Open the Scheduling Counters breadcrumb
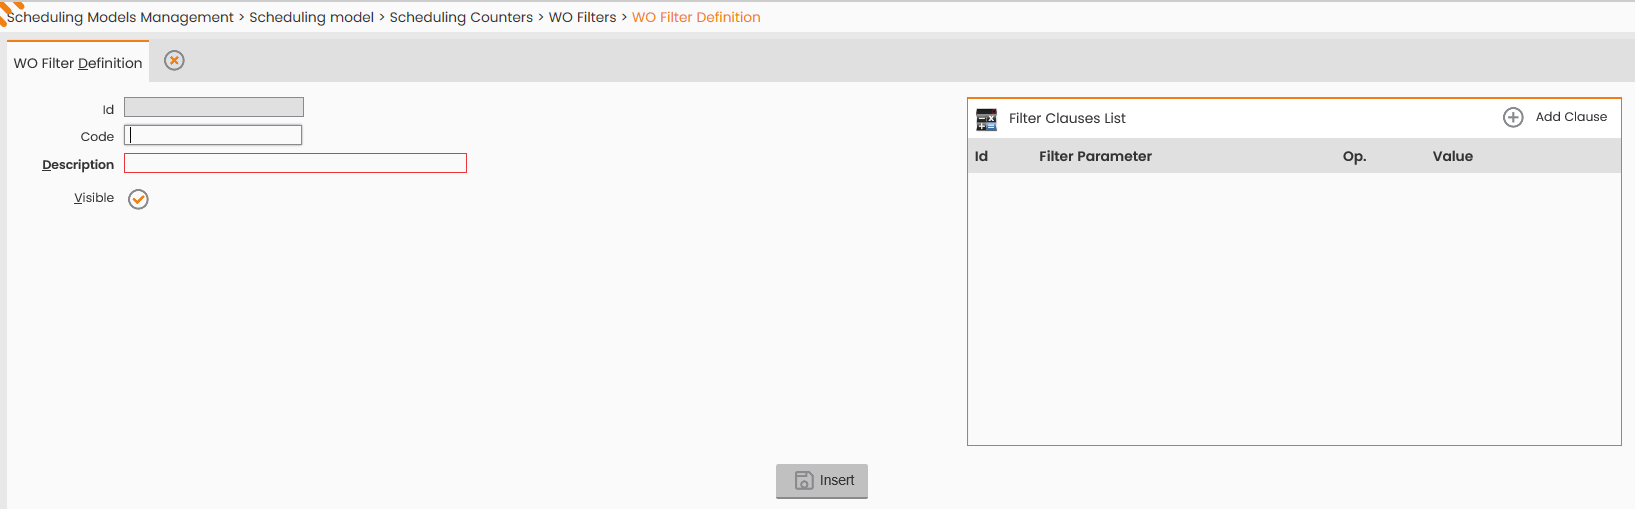Viewport: 1635px width, 509px height. (461, 17)
